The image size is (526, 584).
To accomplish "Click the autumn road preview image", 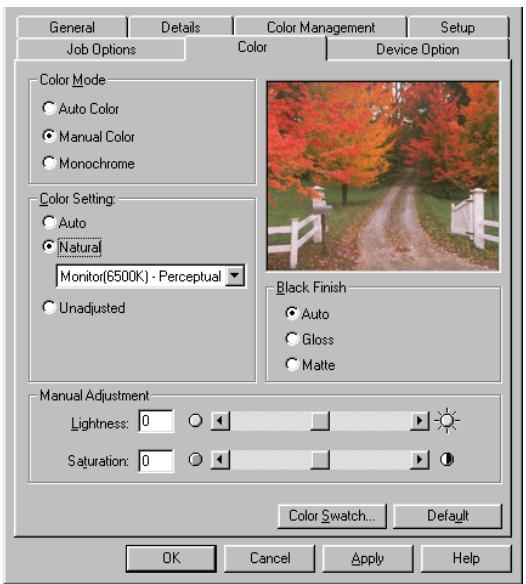I will 383,175.
